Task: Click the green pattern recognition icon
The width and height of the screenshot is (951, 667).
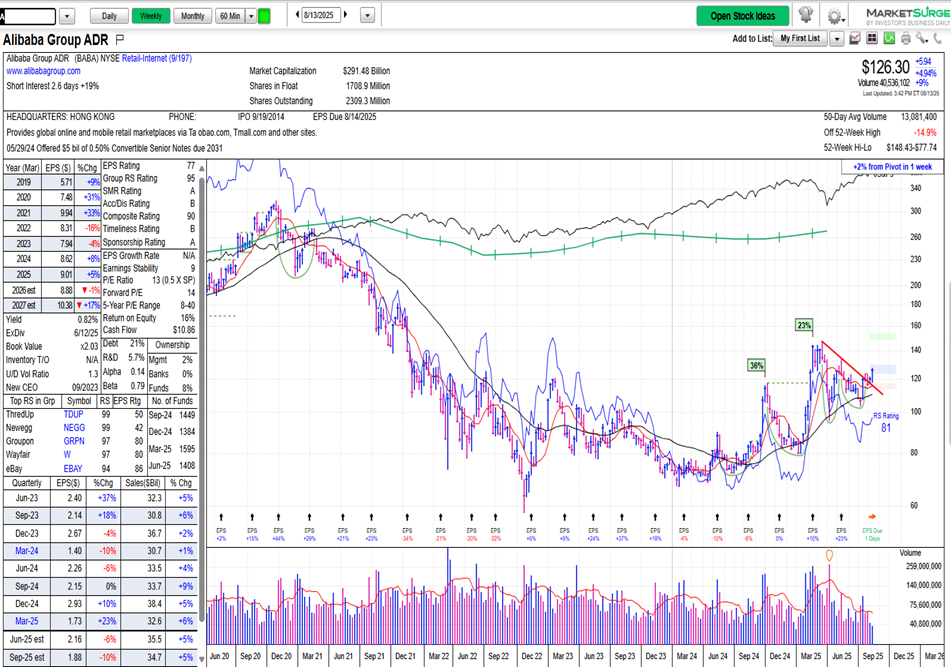Action: (889, 39)
